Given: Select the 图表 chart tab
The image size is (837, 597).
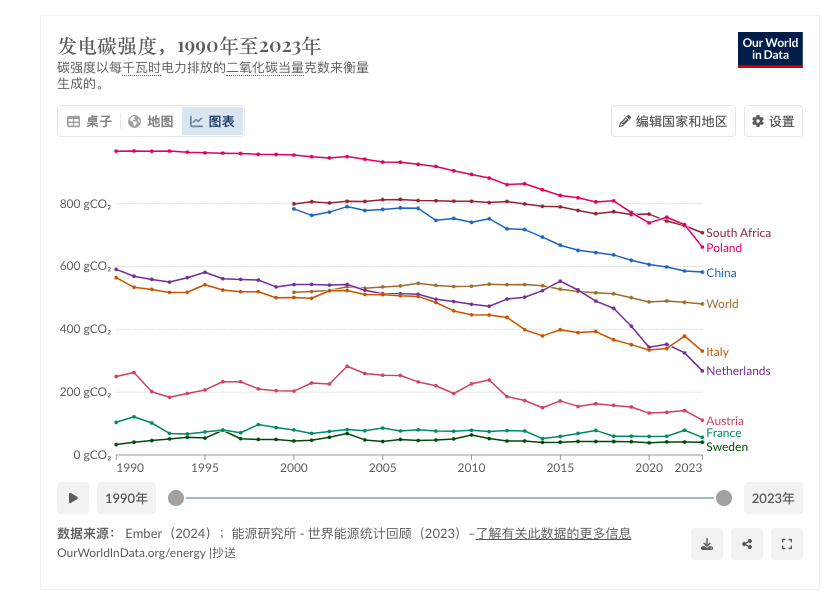Looking at the screenshot, I should tap(212, 121).
